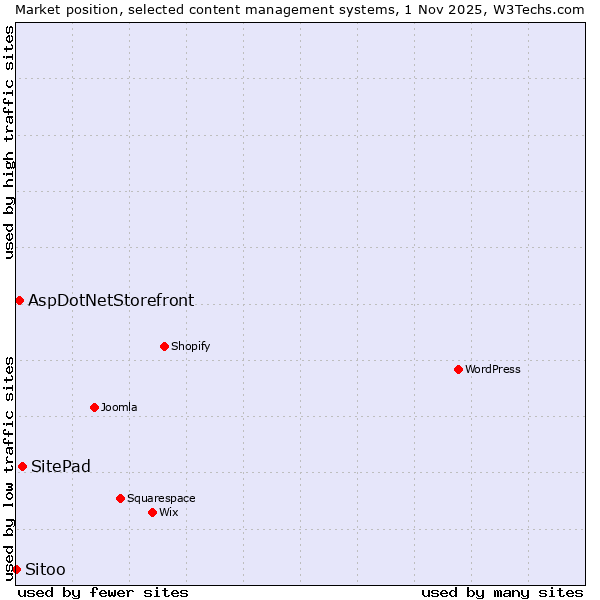Select the SitePad text label
The height and width of the screenshot is (600, 600).
[x=61, y=466]
